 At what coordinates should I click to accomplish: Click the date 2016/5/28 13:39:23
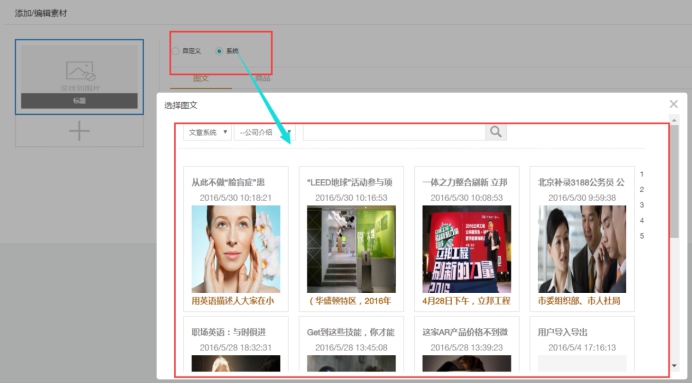click(466, 348)
